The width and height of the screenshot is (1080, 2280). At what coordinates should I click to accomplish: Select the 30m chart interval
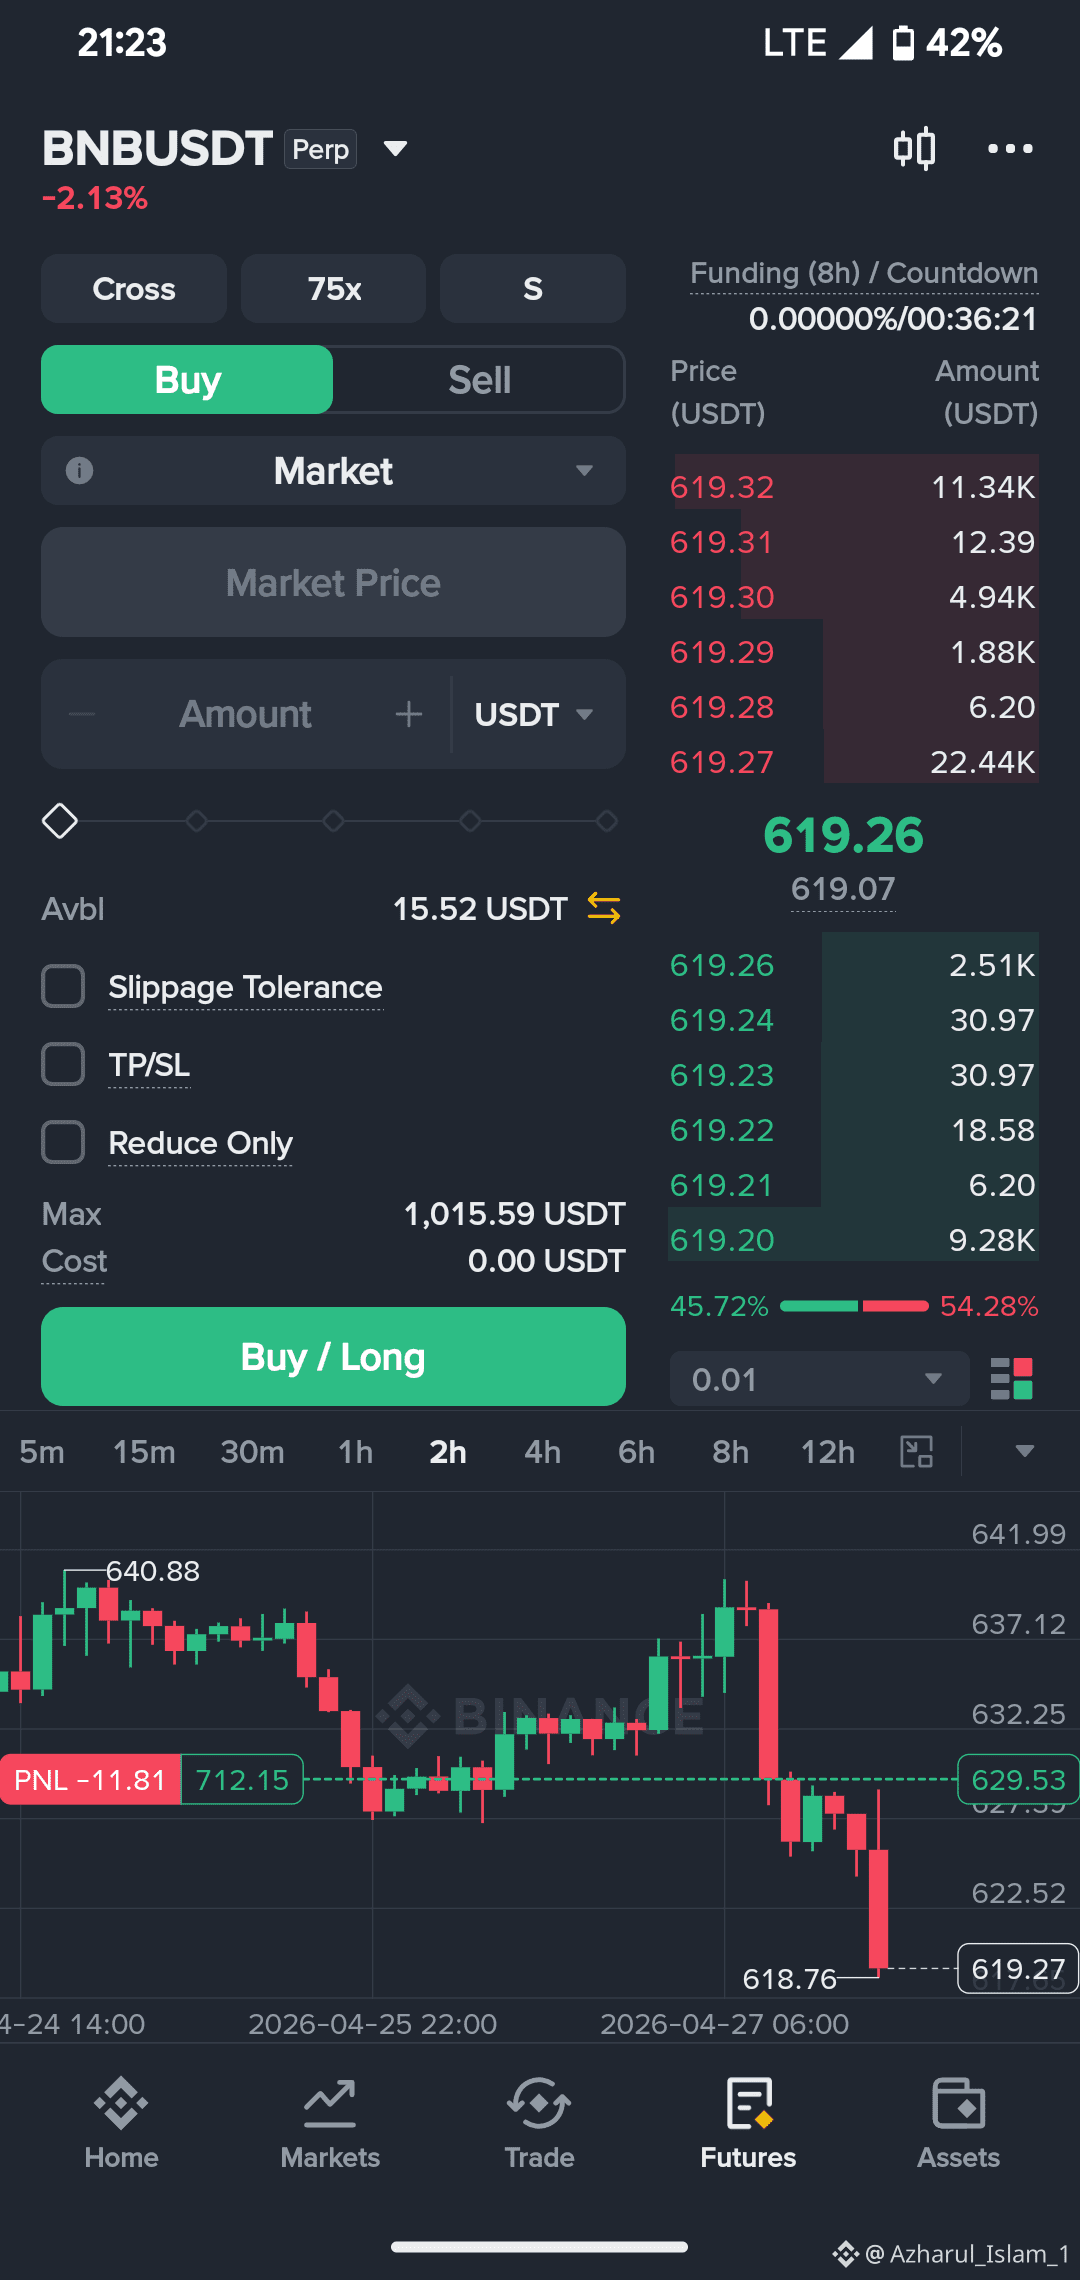pos(252,1451)
